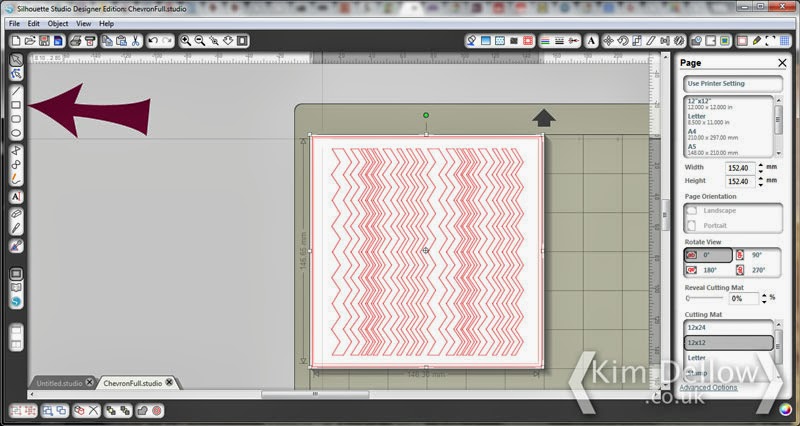Pick the Draw a Rectangle tool

click(x=16, y=105)
